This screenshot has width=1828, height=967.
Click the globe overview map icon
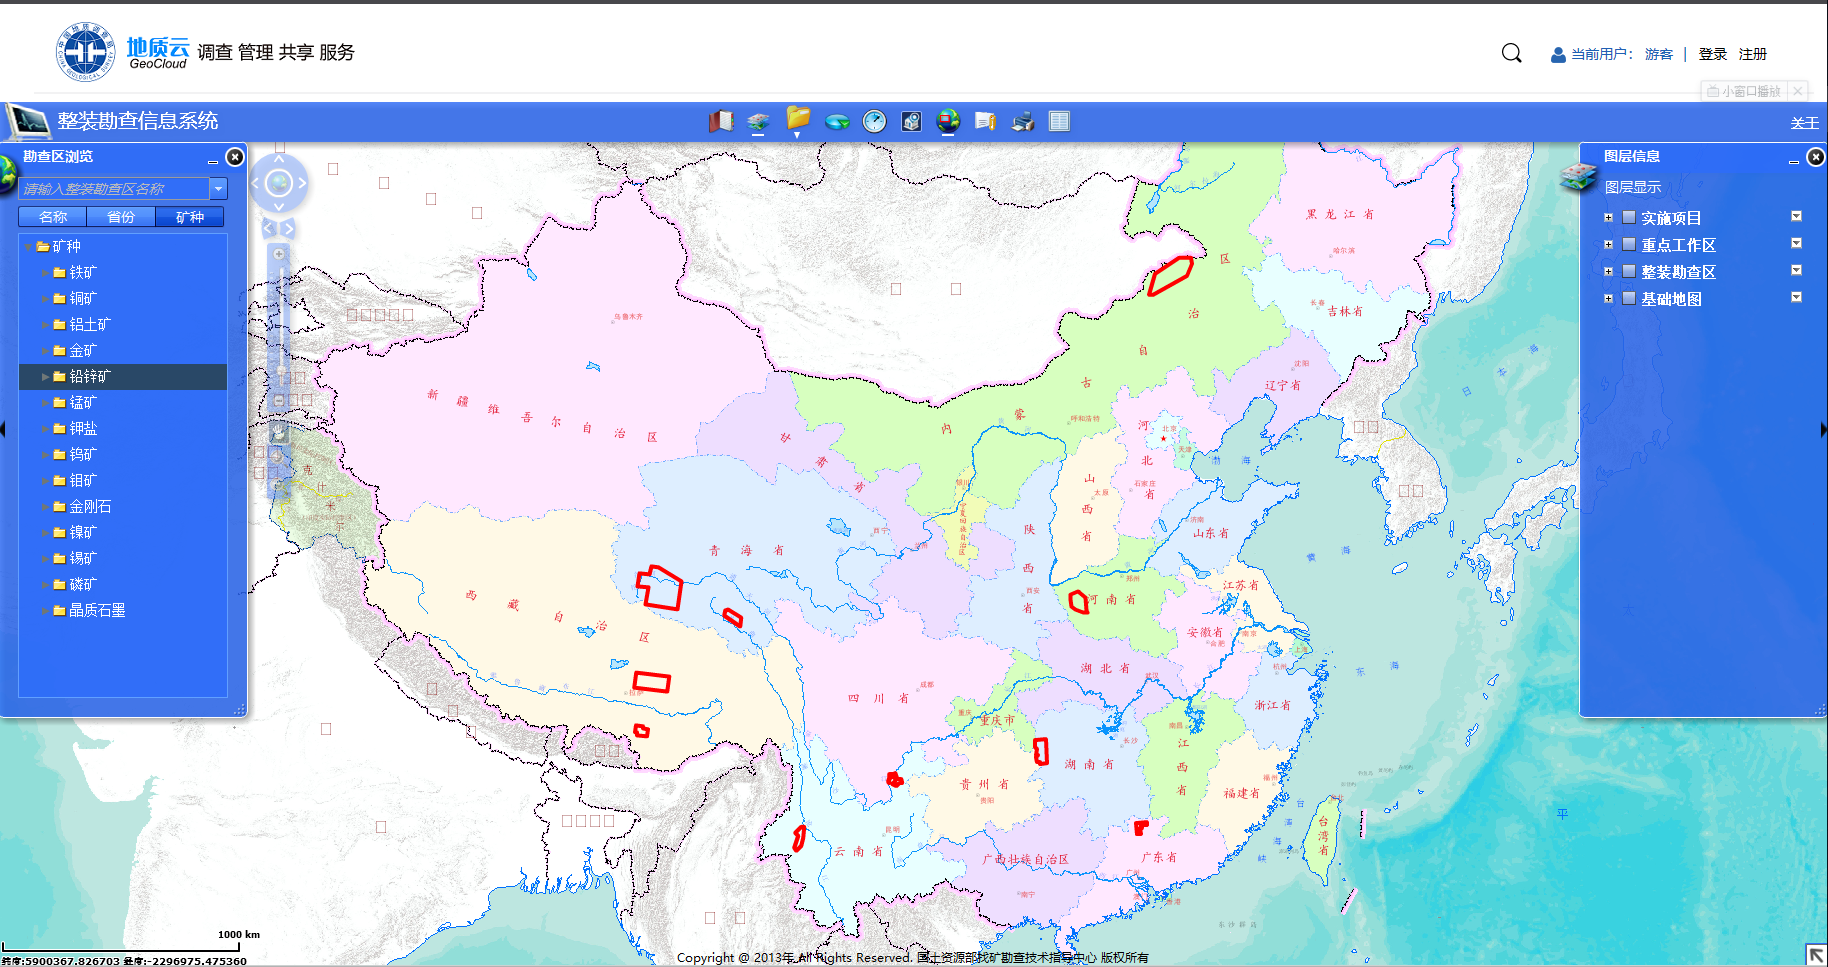[948, 121]
